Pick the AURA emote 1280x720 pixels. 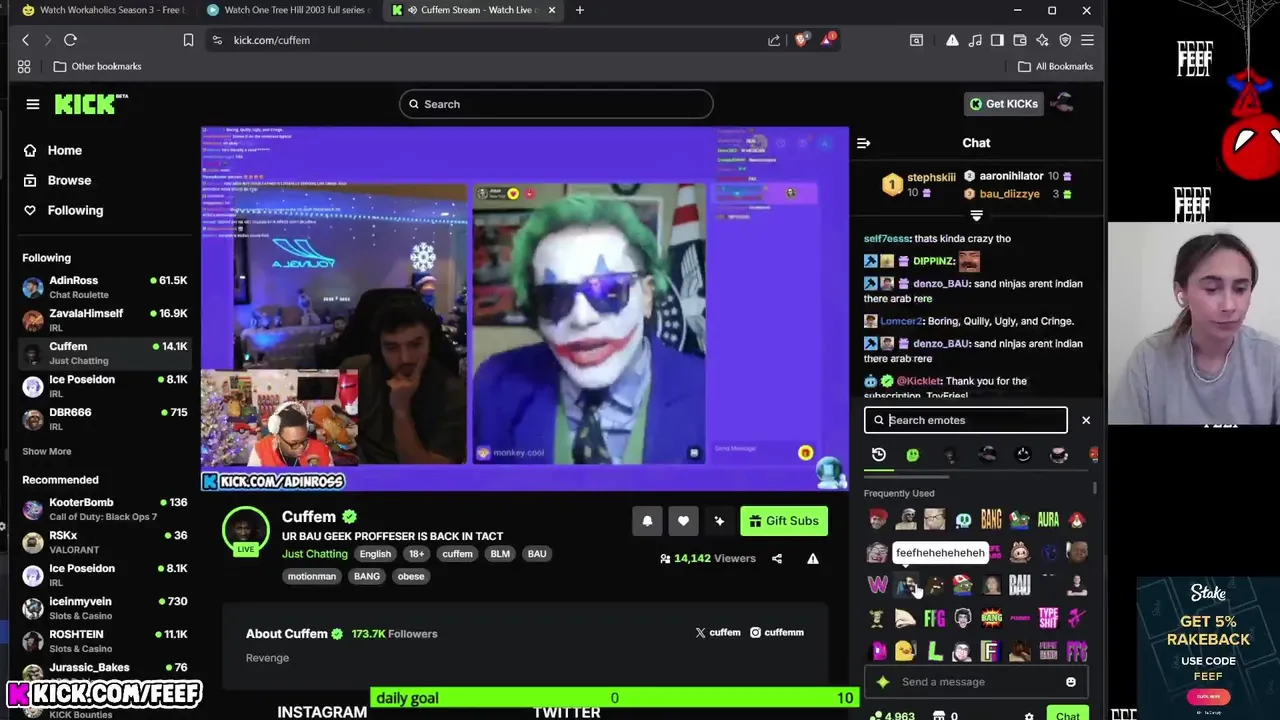click(x=1048, y=520)
